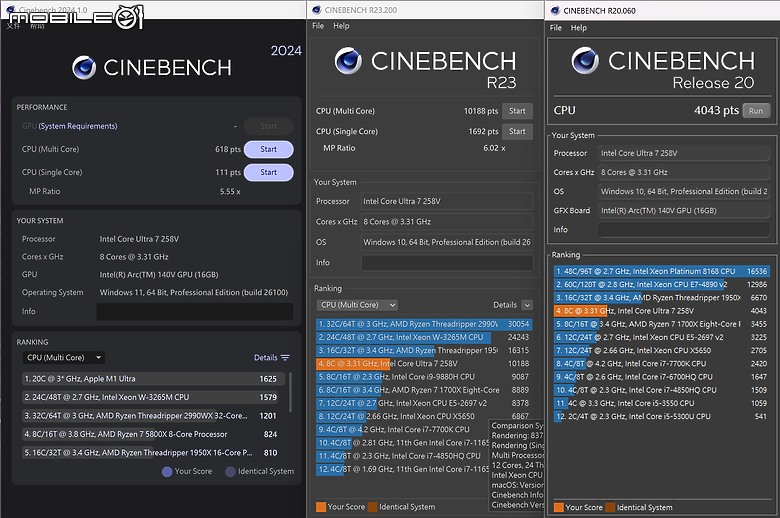The height and width of the screenshot is (518, 780).
Task: Select Threadripper 2990WX row scoring 1201
Action: click(153, 415)
